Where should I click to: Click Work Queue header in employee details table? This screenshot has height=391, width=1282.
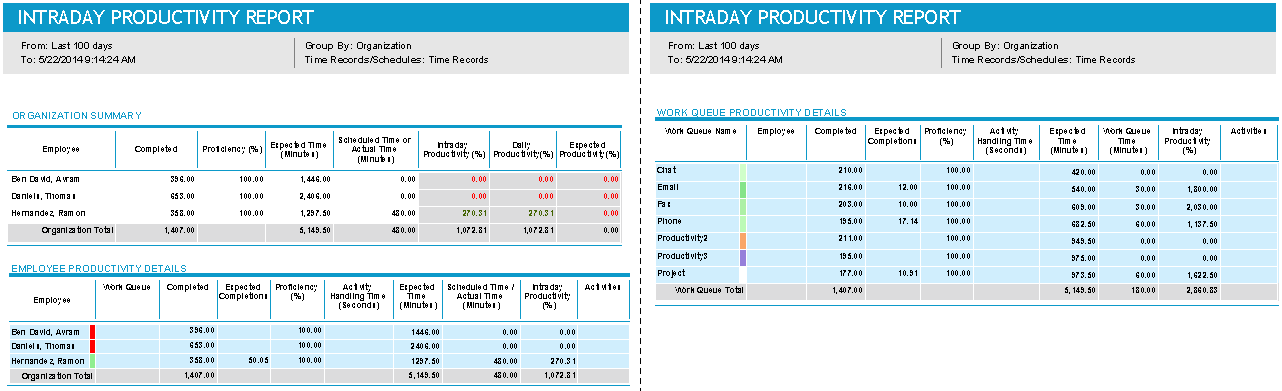(x=127, y=287)
